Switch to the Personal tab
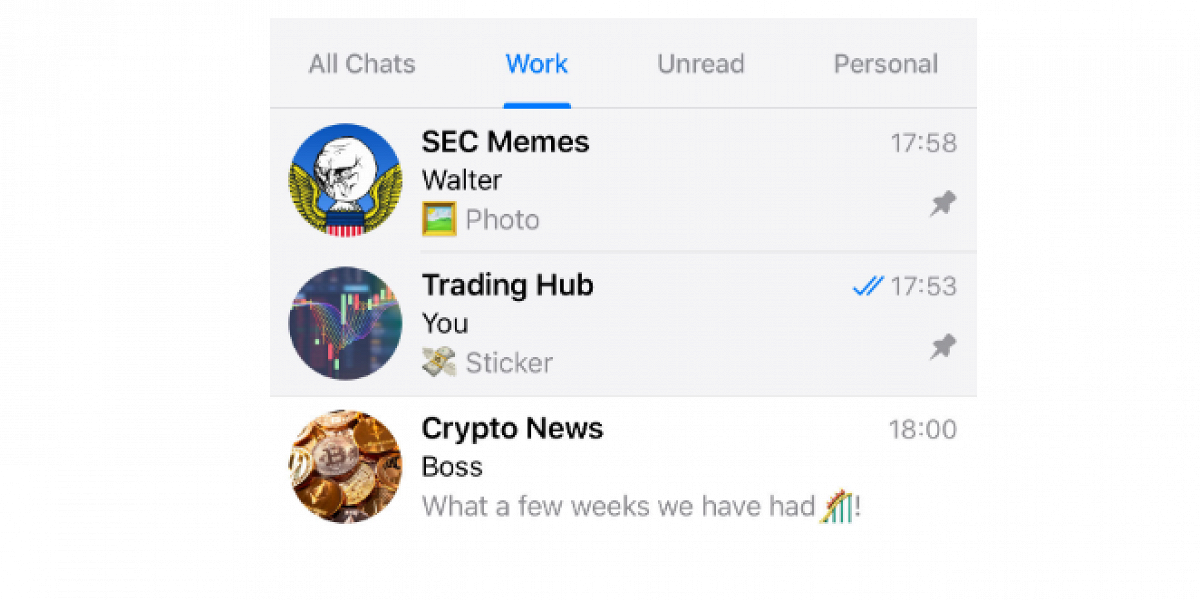This screenshot has height=600, width=1200. click(x=886, y=64)
